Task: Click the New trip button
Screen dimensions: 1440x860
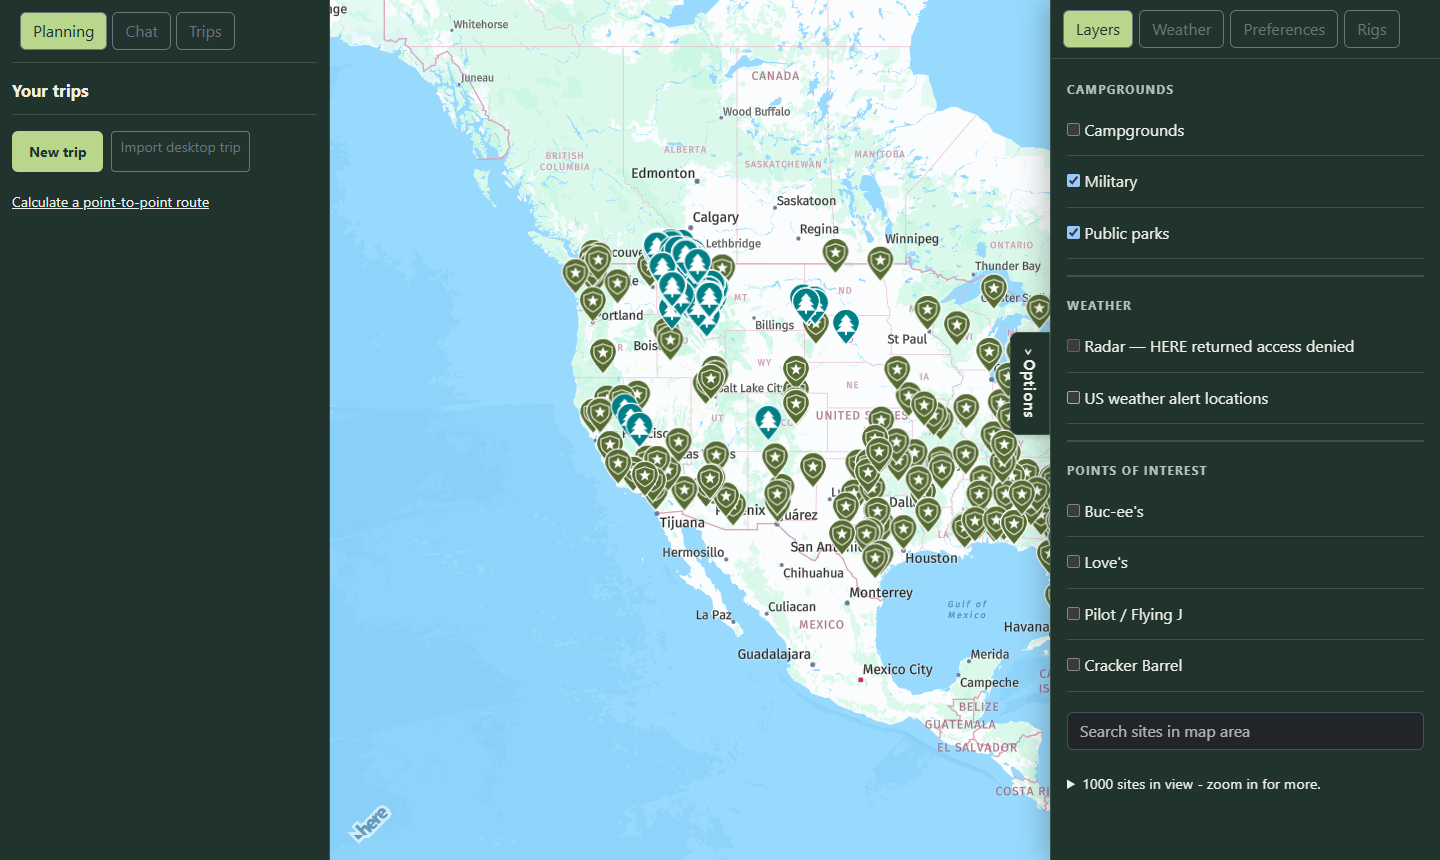Action: pyautogui.click(x=58, y=152)
